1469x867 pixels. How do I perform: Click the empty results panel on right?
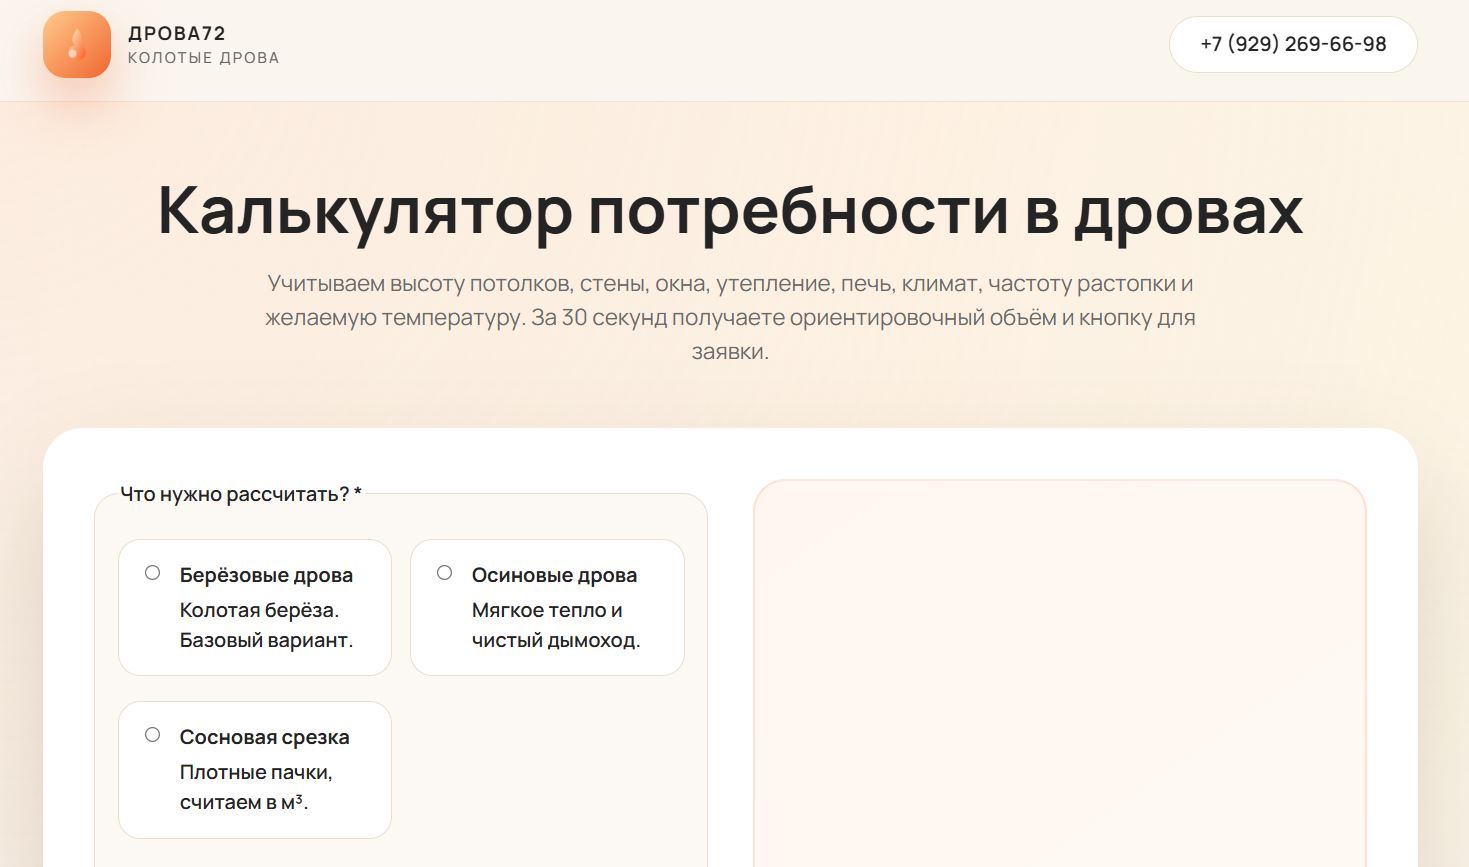tap(1059, 670)
